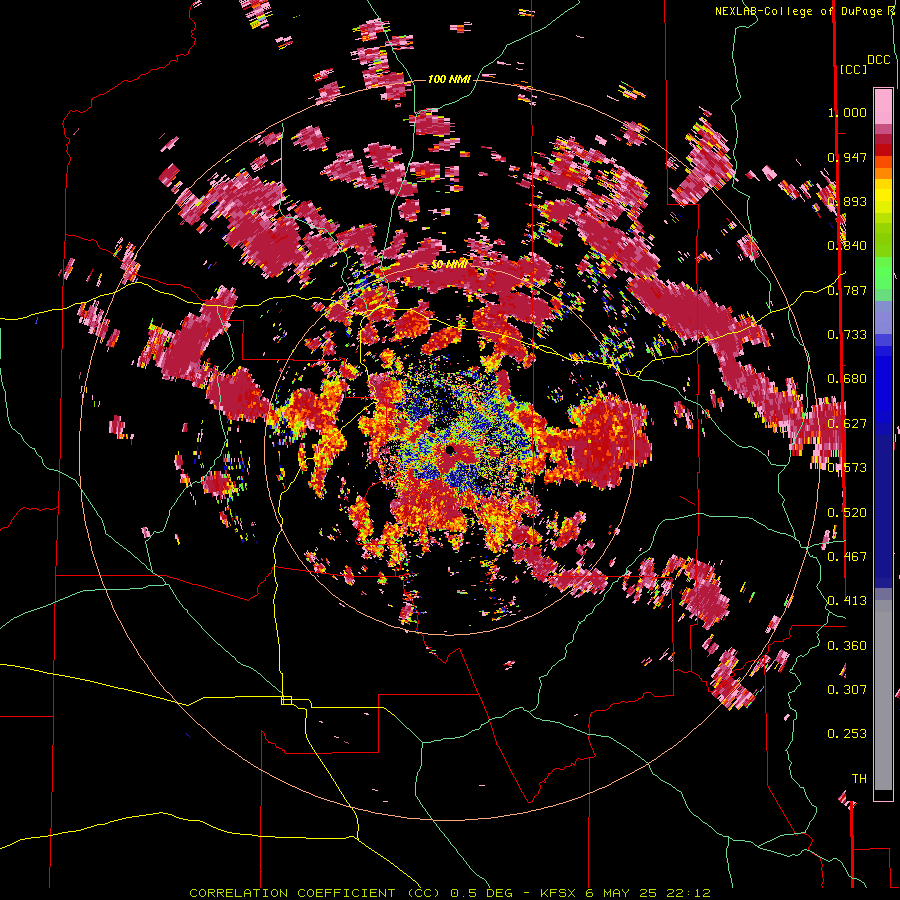Click the gray bottom segment of the color bar
900x900 pixels.
pos(883,695)
